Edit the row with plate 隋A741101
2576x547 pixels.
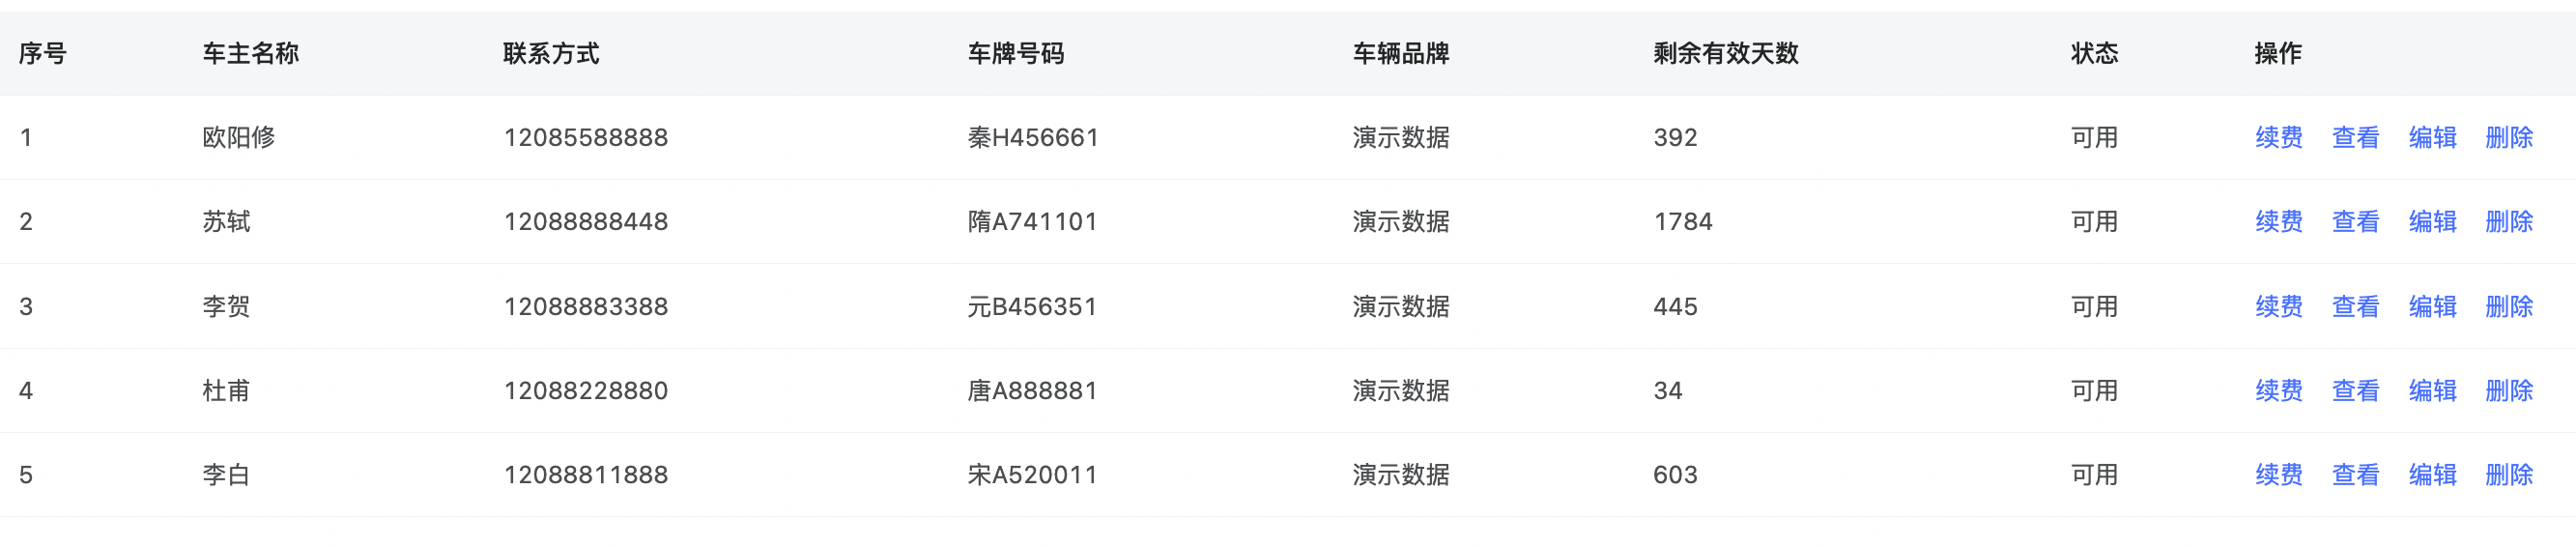point(2433,222)
